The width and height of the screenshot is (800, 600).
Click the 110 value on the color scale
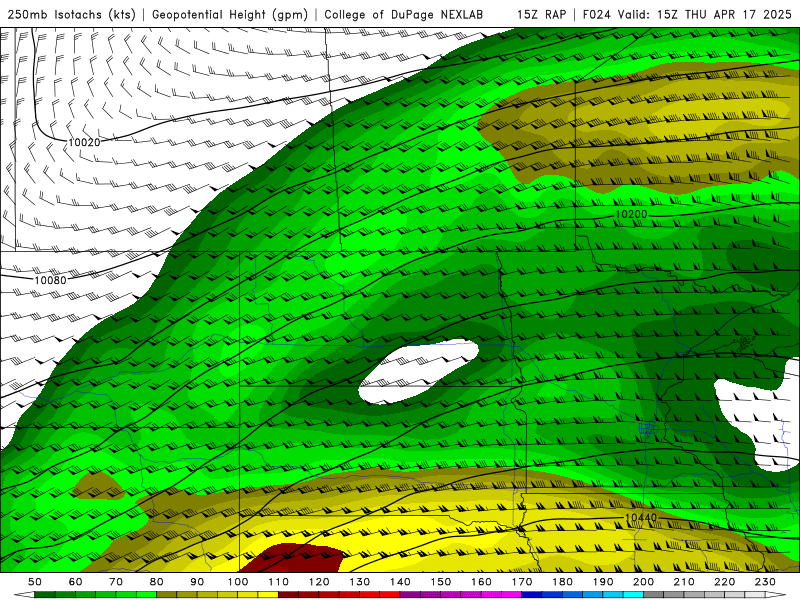click(279, 582)
